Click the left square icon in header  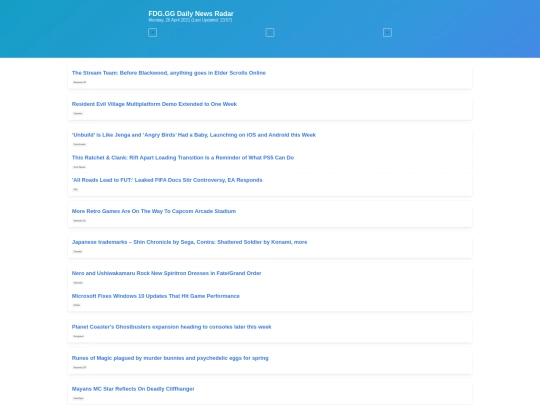(153, 33)
